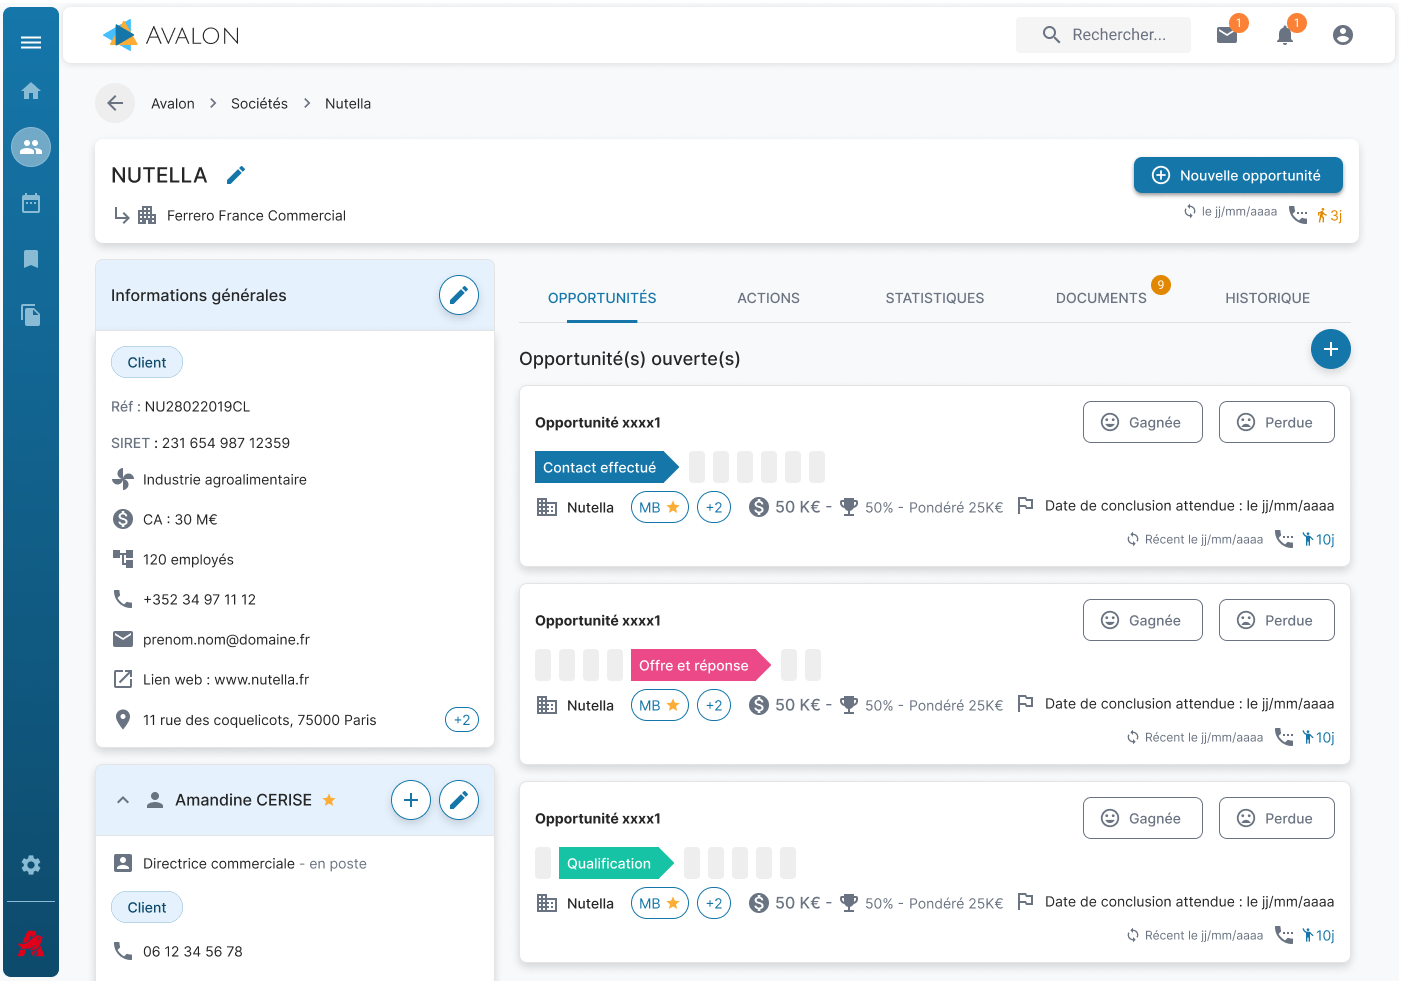Select the Offre et réponse pipeline stage
Screen dimensions: 1401x981
(x=696, y=665)
